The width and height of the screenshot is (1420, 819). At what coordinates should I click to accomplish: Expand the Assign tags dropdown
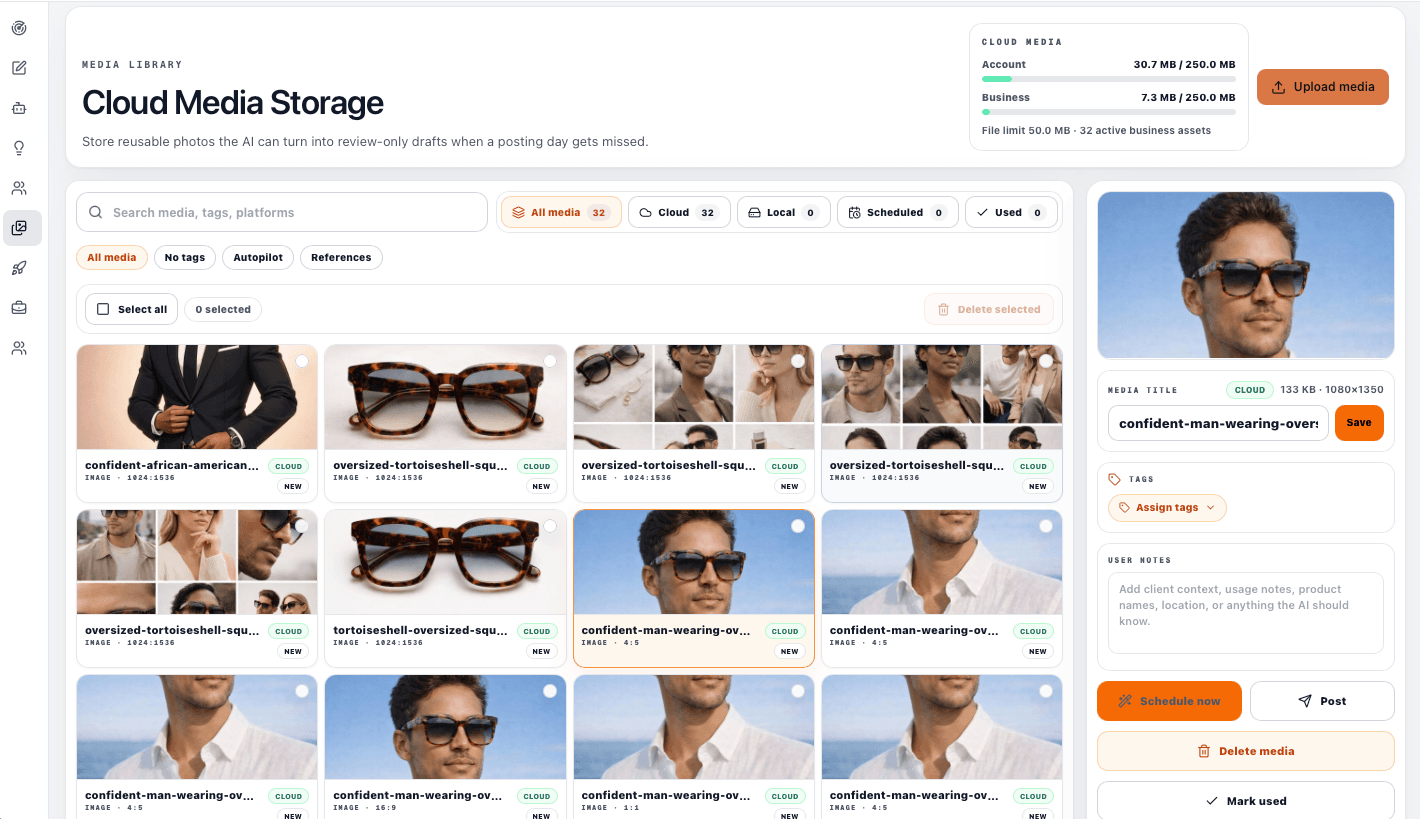1167,507
